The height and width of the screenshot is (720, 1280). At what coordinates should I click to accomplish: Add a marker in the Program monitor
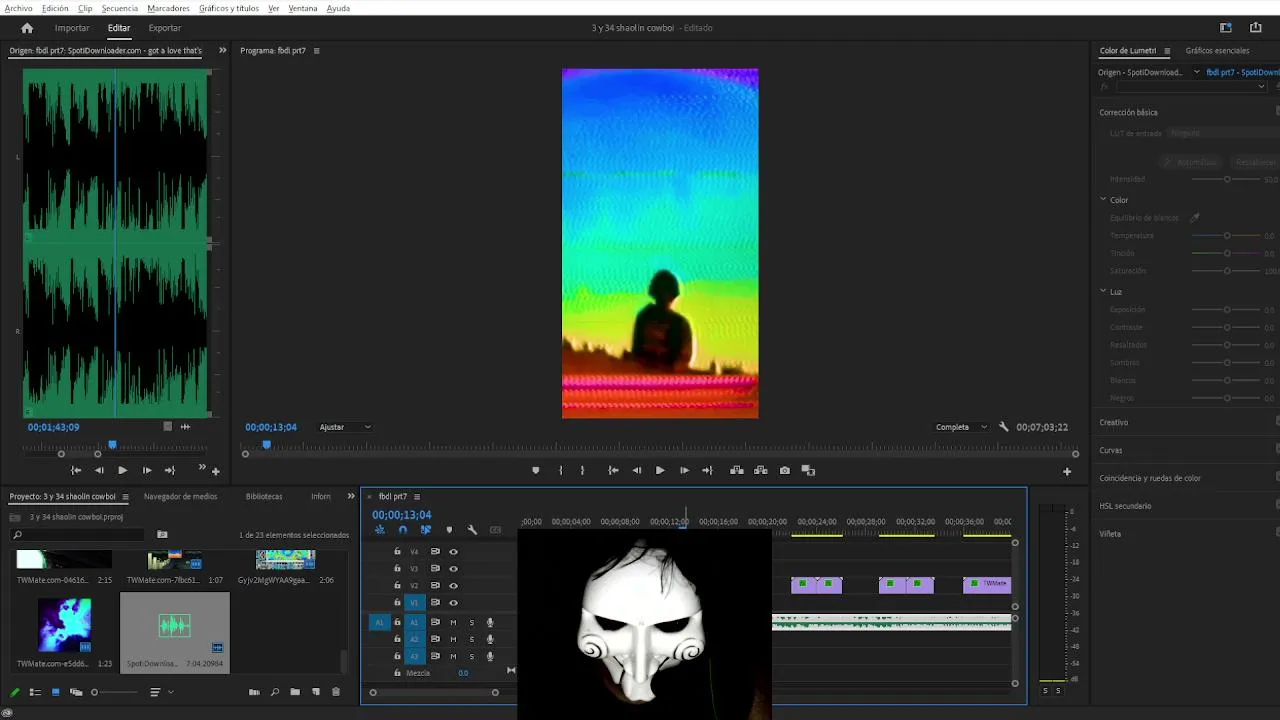pyautogui.click(x=536, y=470)
